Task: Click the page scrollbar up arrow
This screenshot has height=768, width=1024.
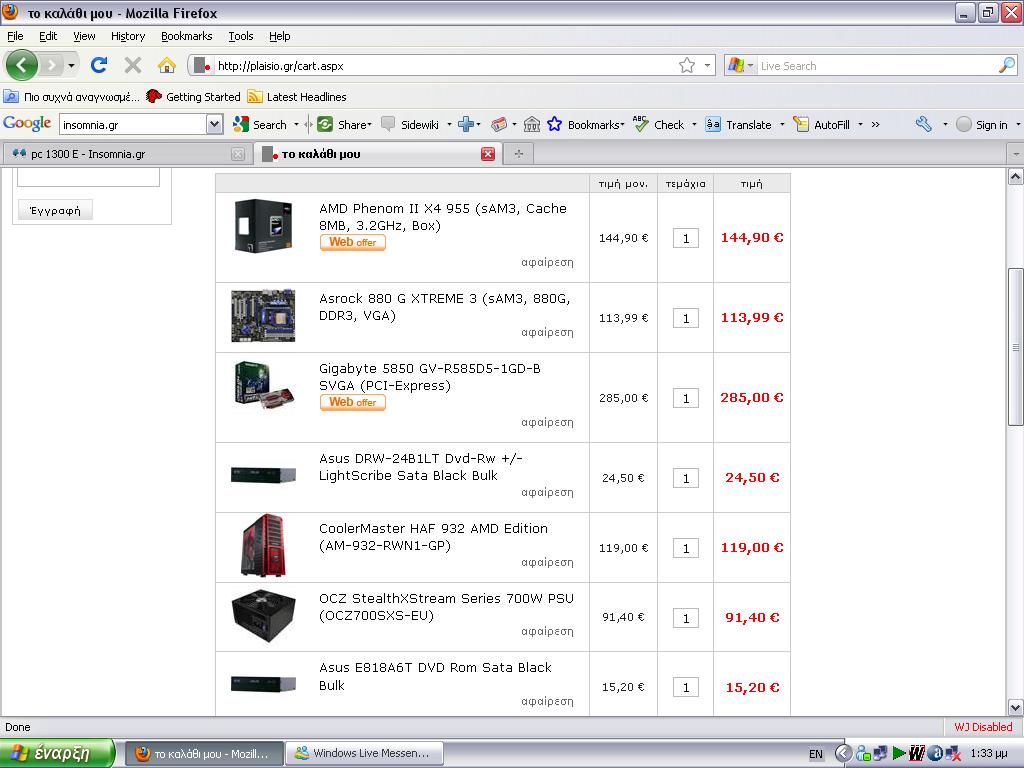Action: (1016, 176)
